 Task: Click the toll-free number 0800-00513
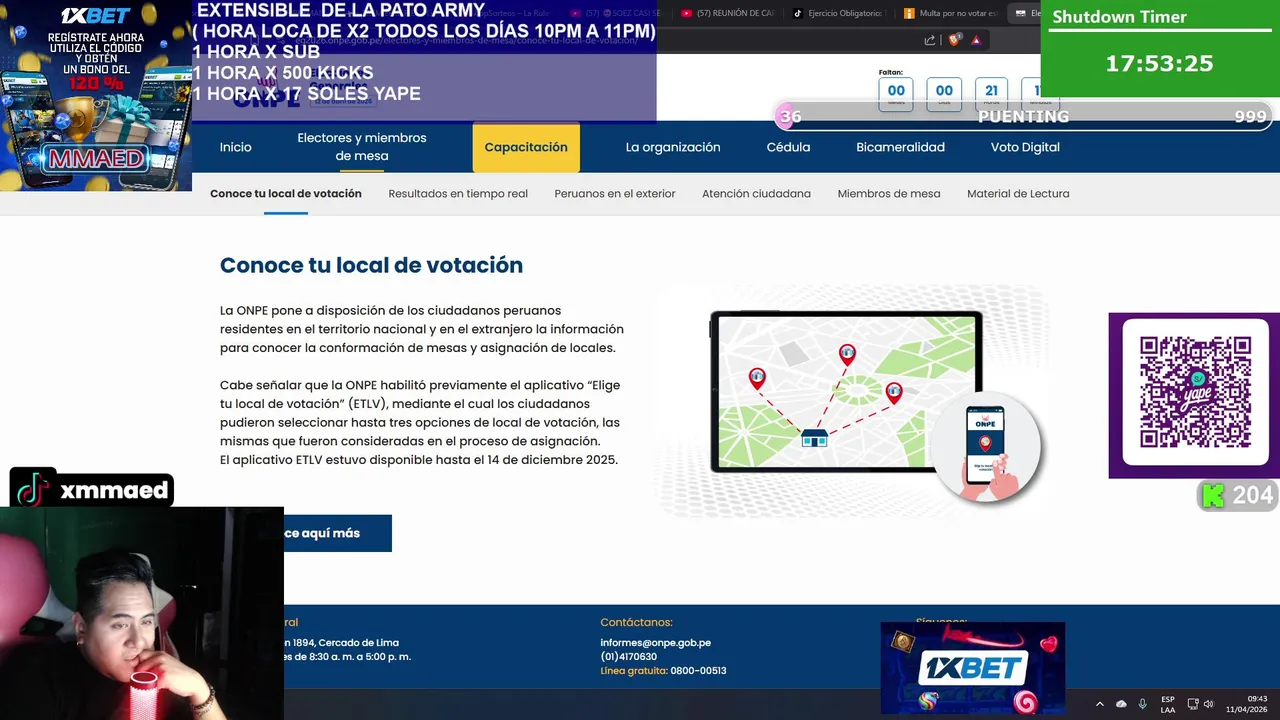(698, 671)
